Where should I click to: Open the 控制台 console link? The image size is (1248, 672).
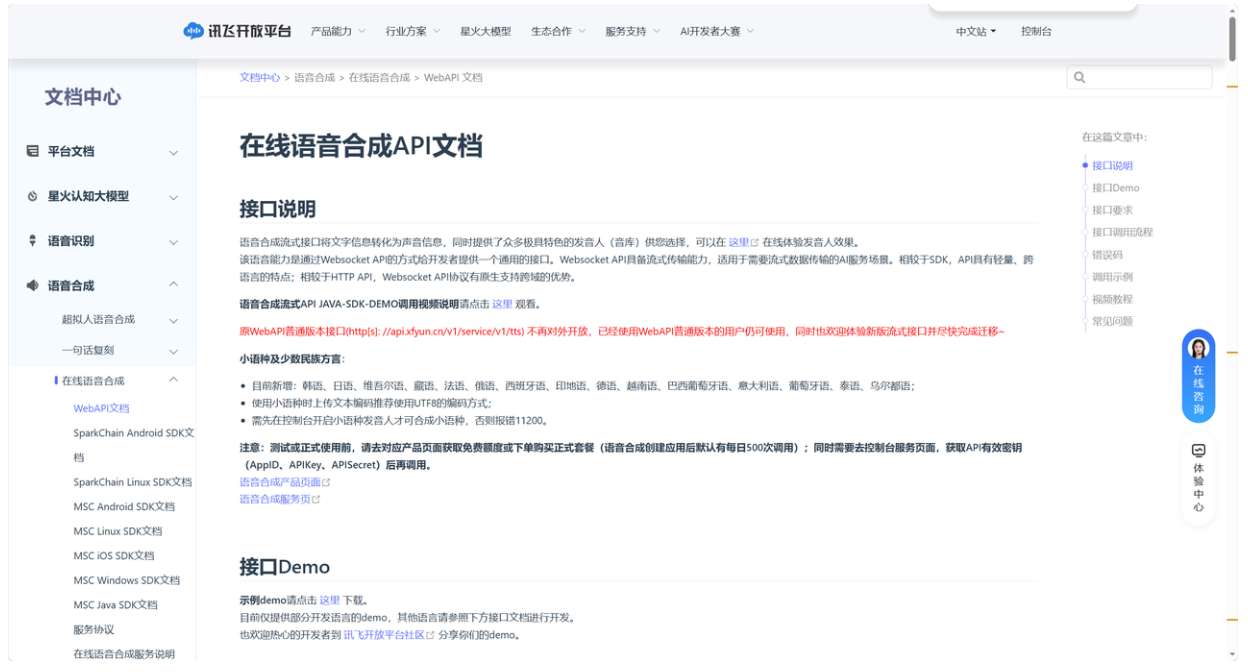click(1036, 31)
